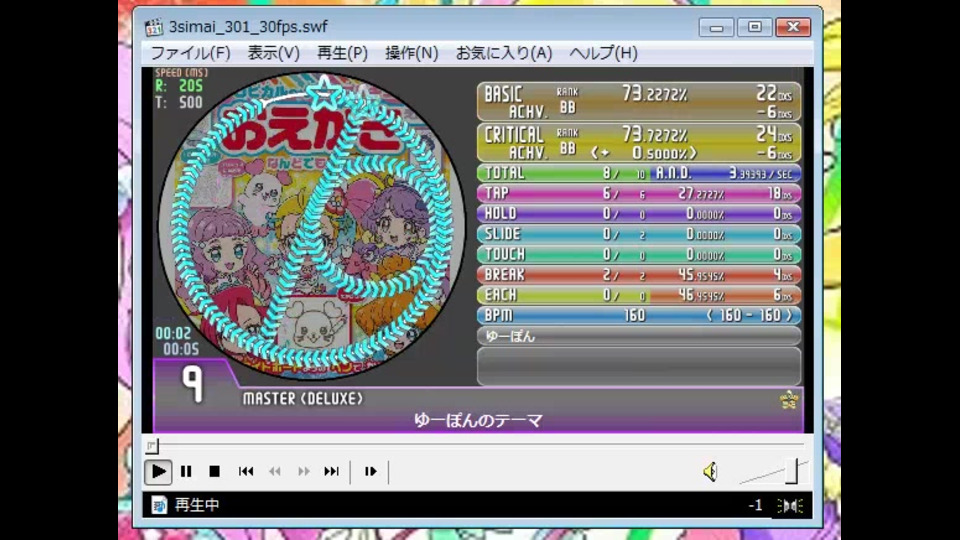Open the お気に入り(A) menu
The image size is (960, 540).
504,53
